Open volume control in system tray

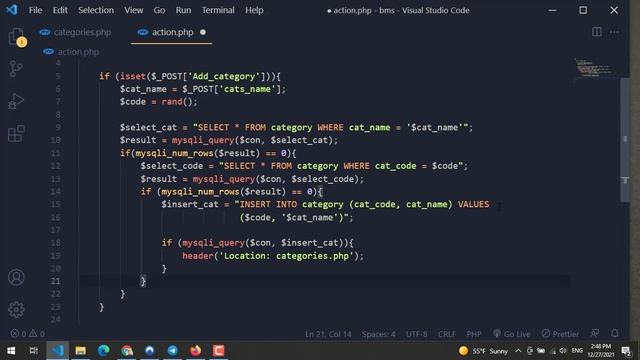[x=563, y=351]
